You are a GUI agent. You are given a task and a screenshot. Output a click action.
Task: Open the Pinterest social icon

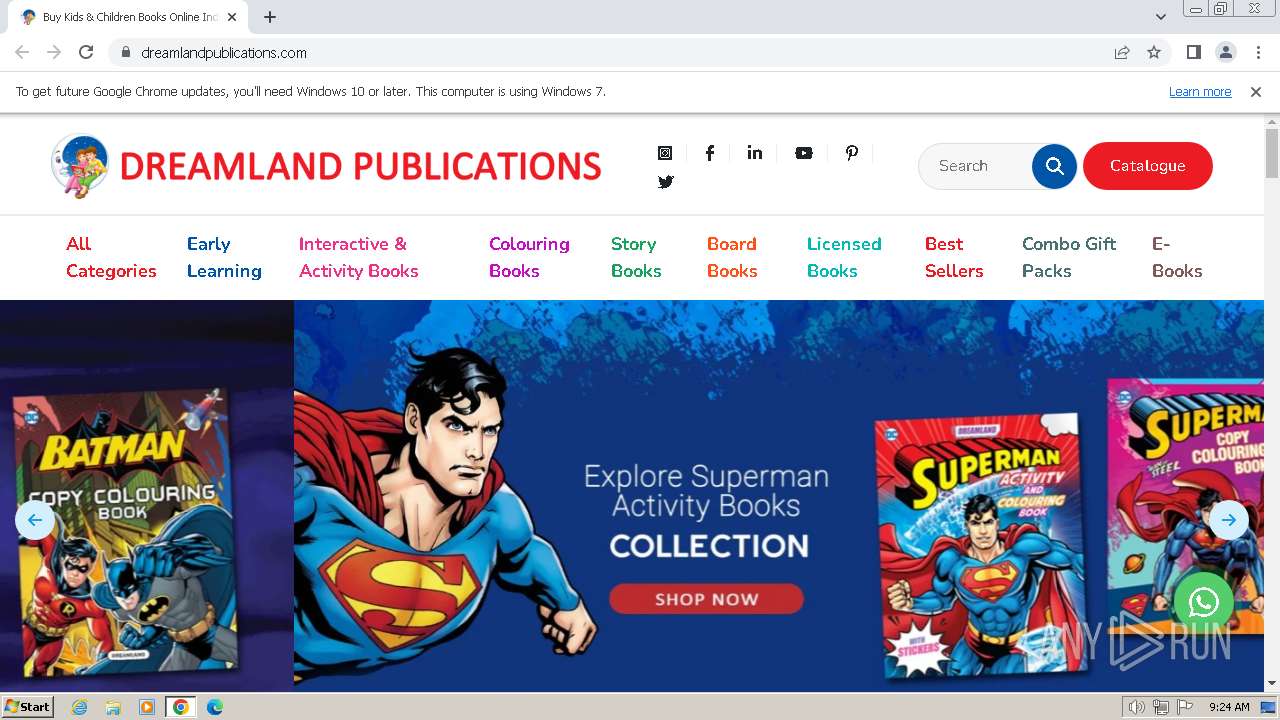tap(852, 153)
